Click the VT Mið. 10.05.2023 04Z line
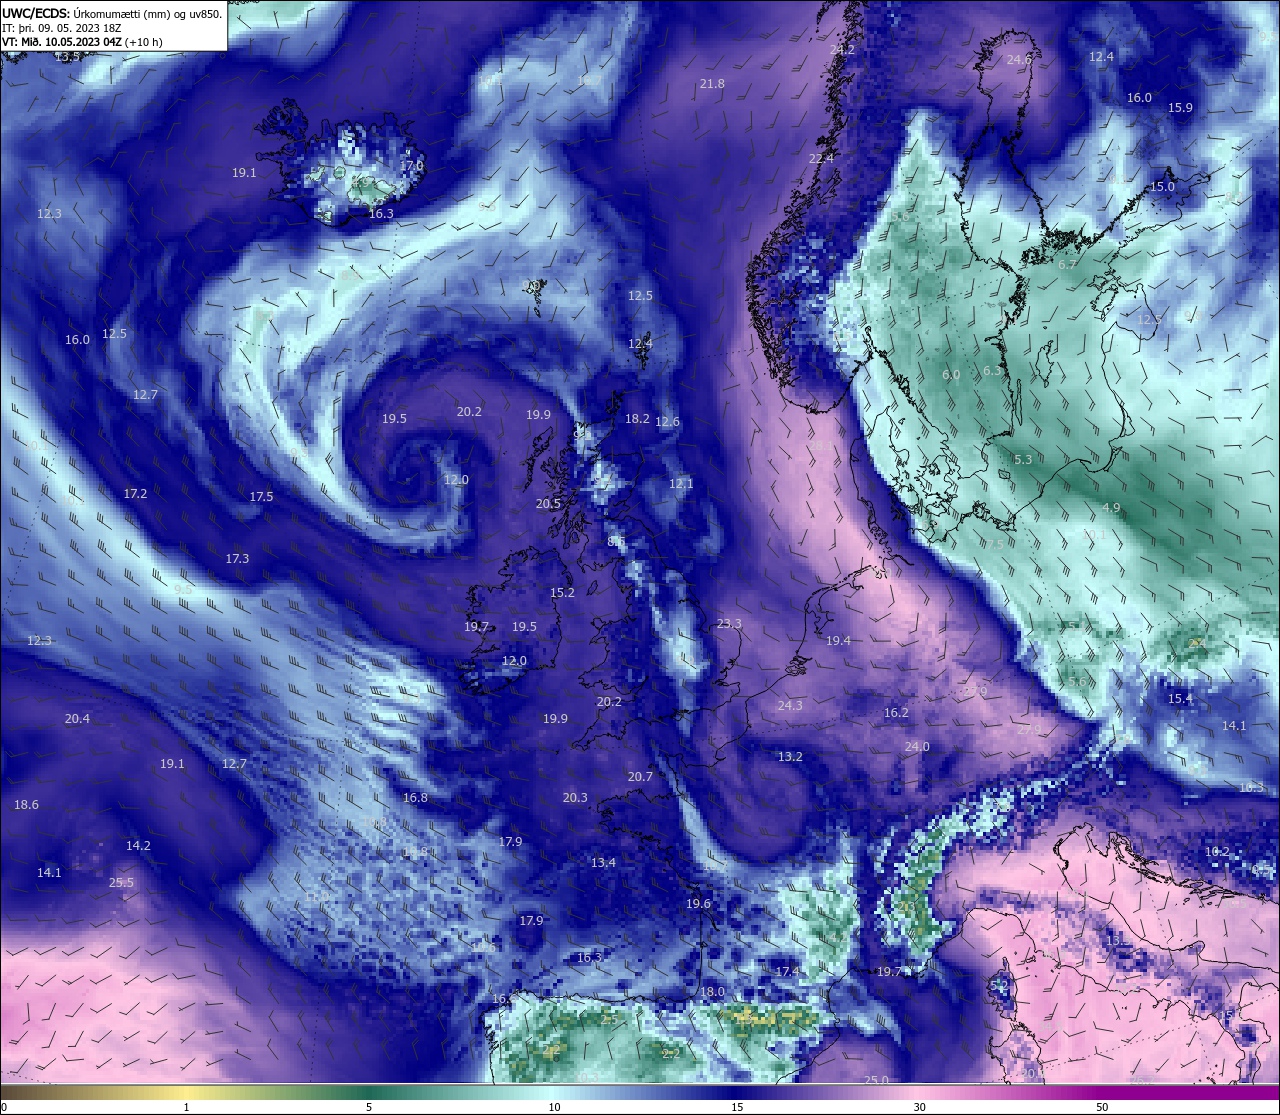 point(82,42)
